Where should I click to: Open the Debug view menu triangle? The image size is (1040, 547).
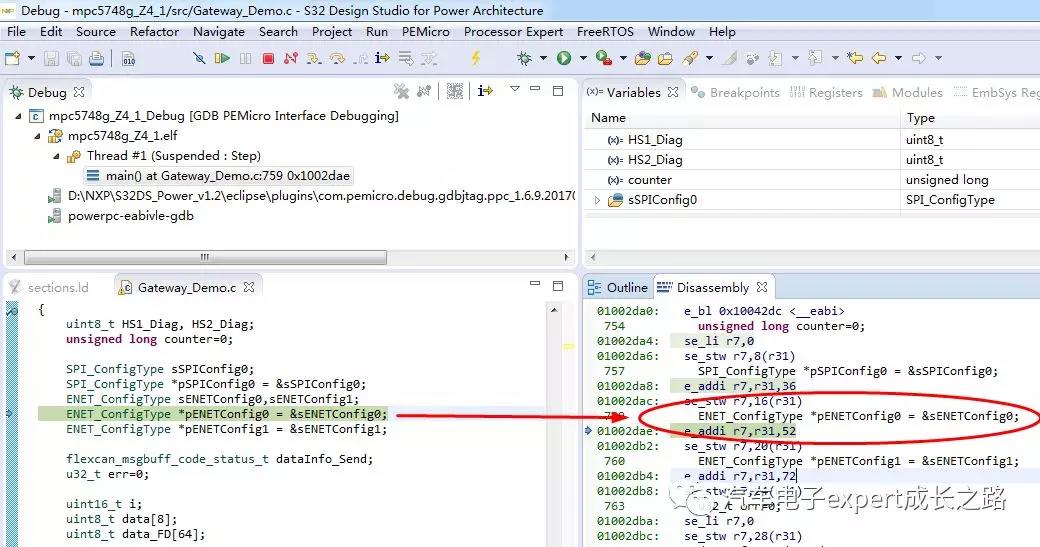[515, 90]
